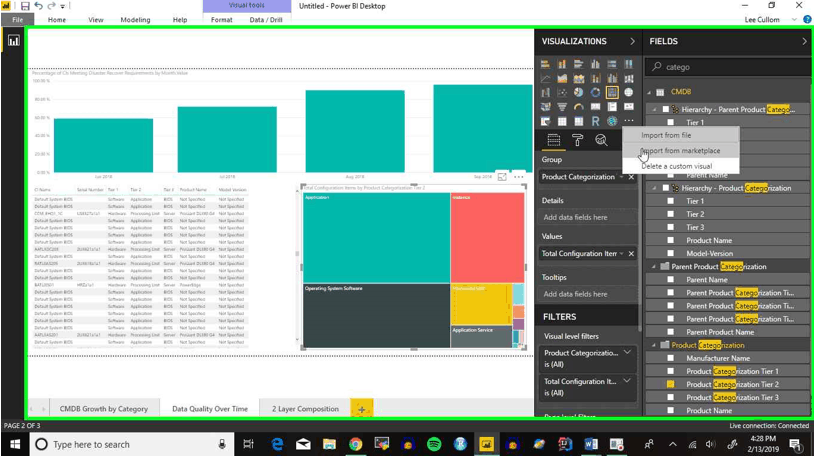Image resolution: width=816 pixels, height=456 pixels.
Task: Collapse Hierarchy - Product Categorization node
Action: point(654,188)
